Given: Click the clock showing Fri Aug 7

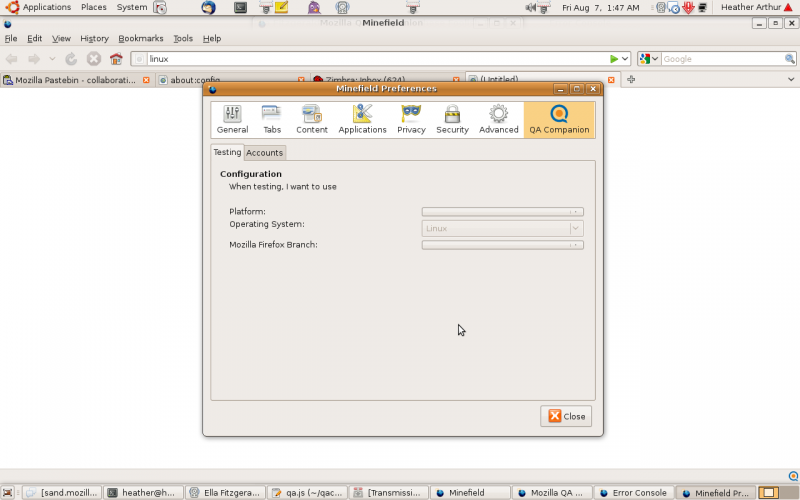Looking at the screenshot, I should [x=601, y=7].
